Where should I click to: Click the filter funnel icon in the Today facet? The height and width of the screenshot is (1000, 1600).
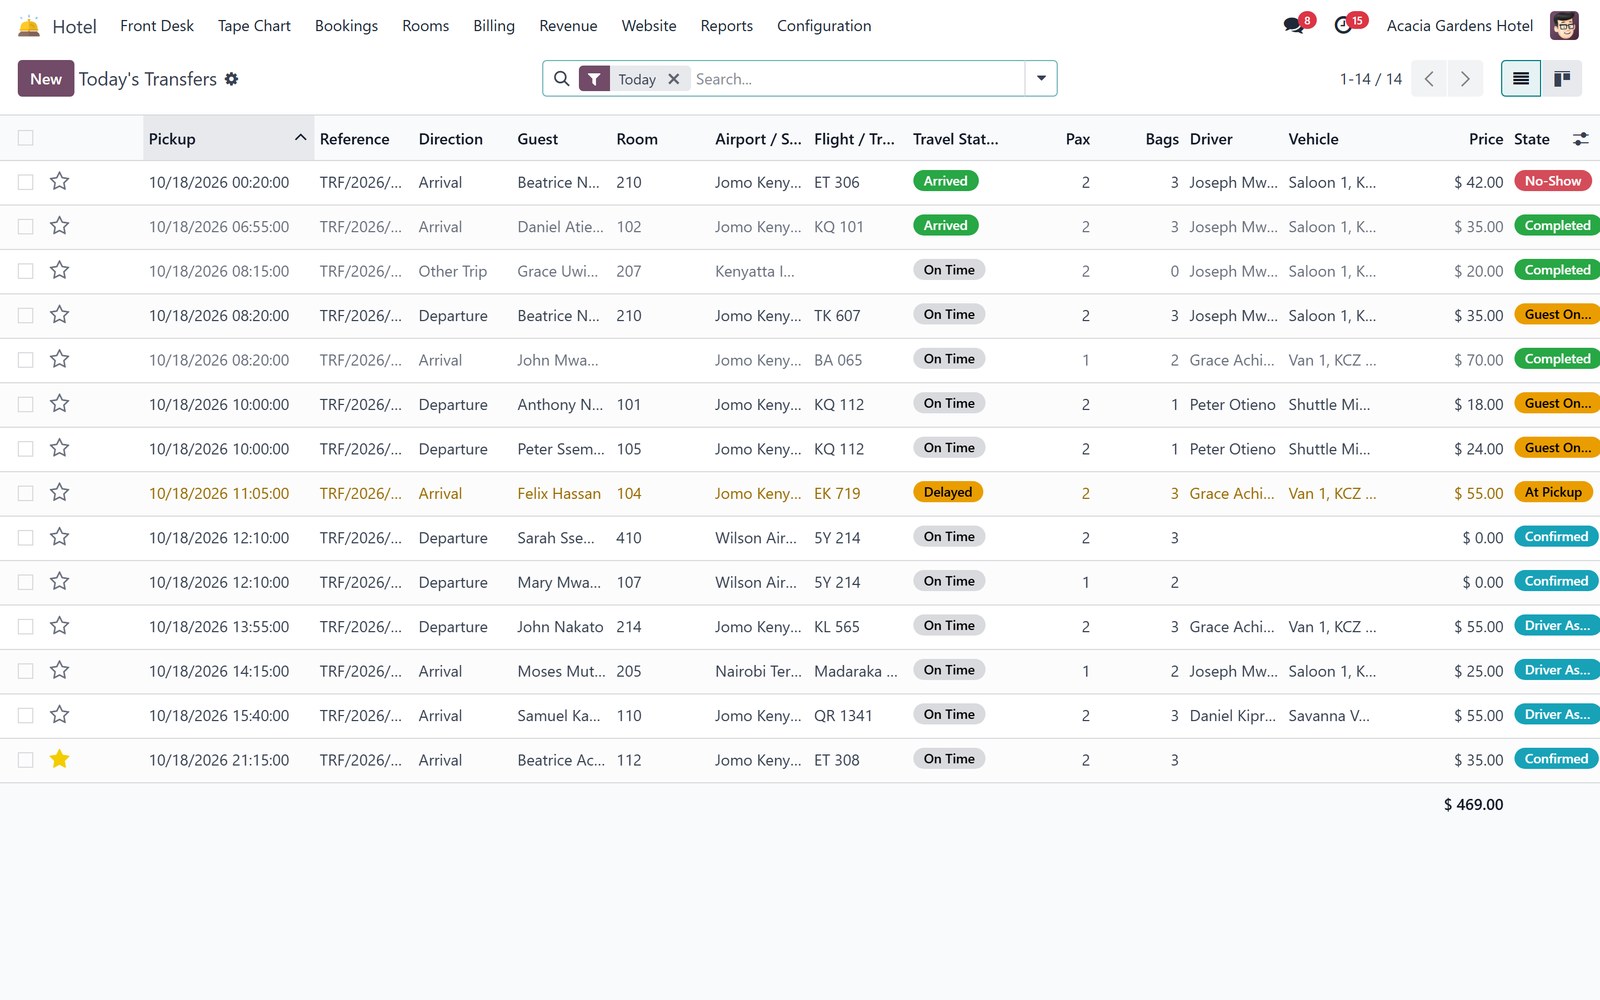[x=594, y=79]
